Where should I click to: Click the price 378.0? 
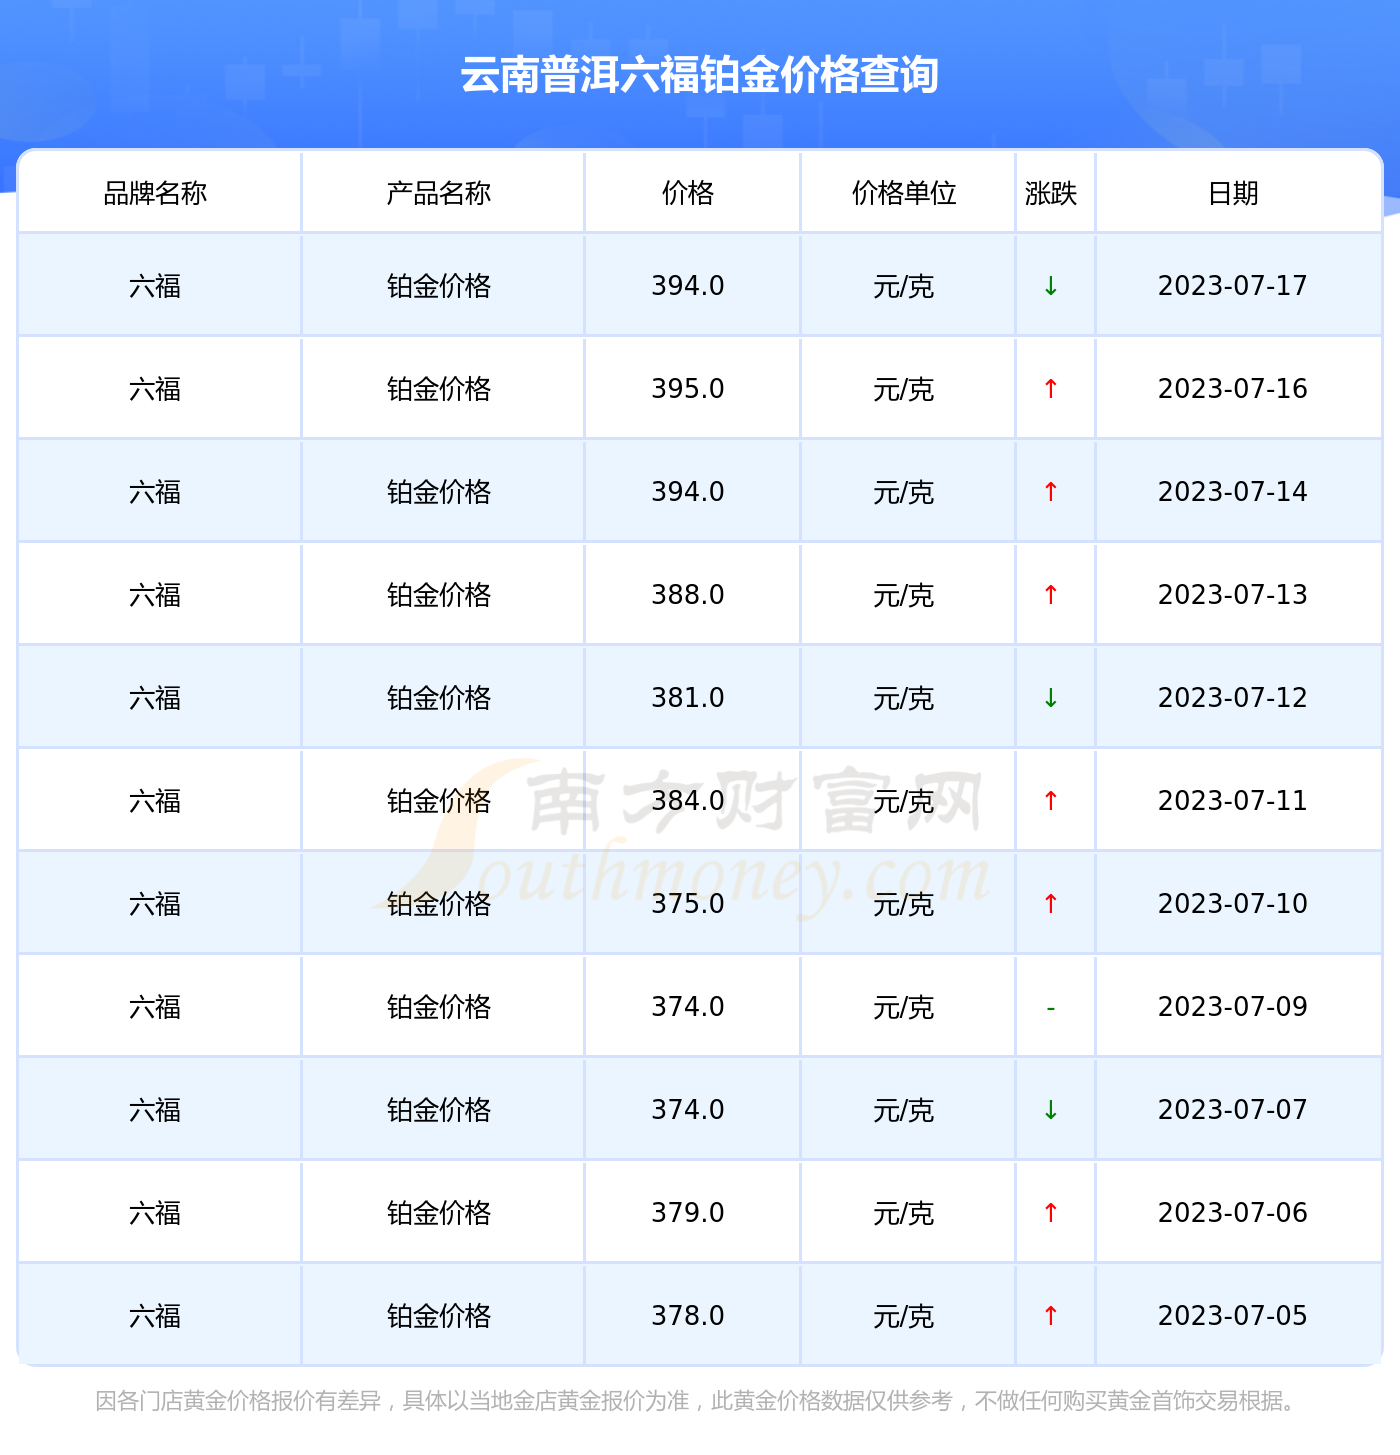[x=688, y=1316]
